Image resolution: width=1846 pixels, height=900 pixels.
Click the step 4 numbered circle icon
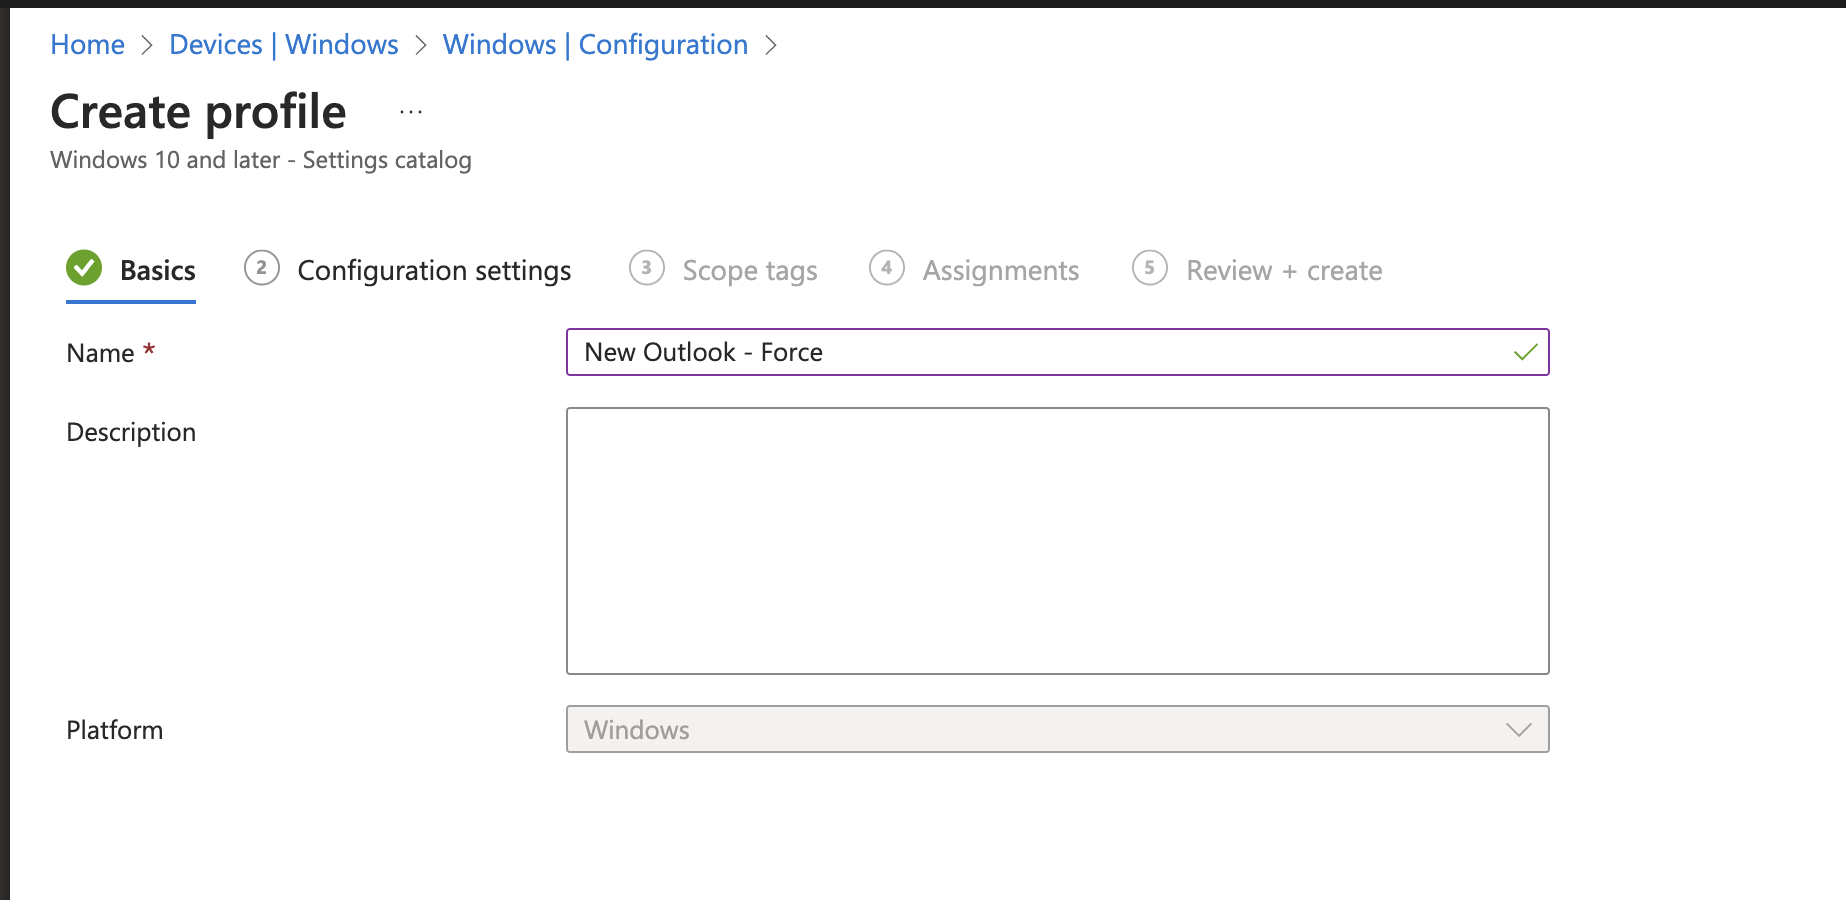[887, 268]
